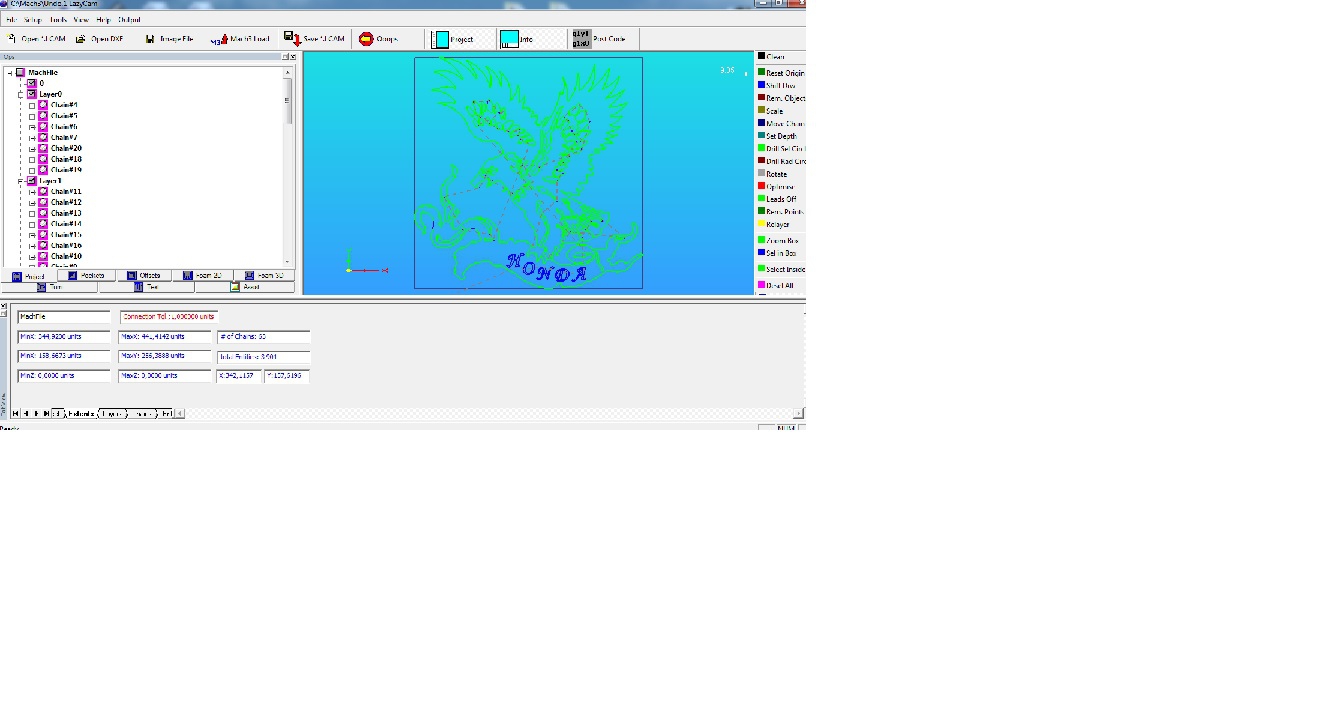Click the Open LCAM toolbar icon

[11, 39]
